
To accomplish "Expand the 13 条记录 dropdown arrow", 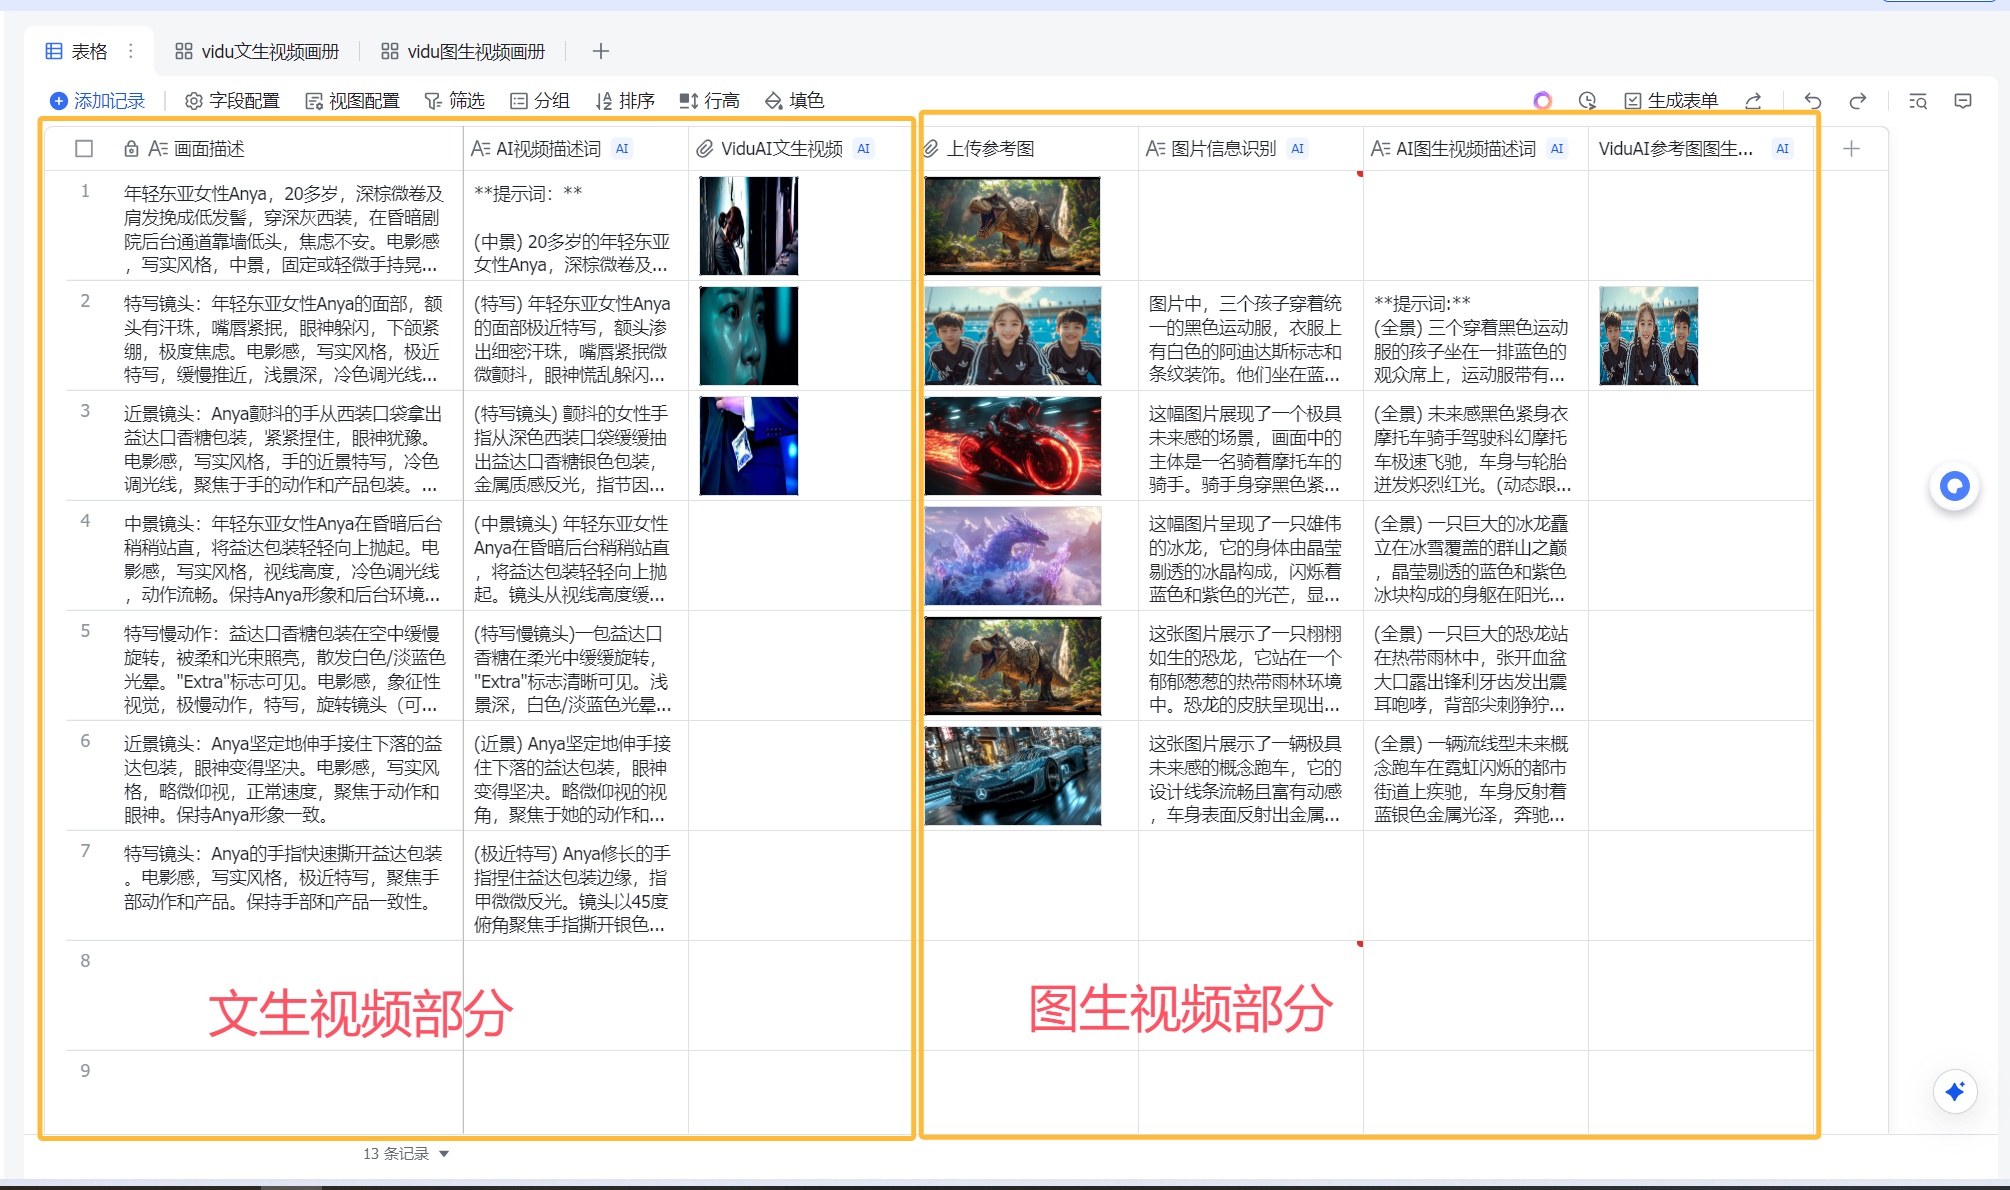I will [x=444, y=1154].
